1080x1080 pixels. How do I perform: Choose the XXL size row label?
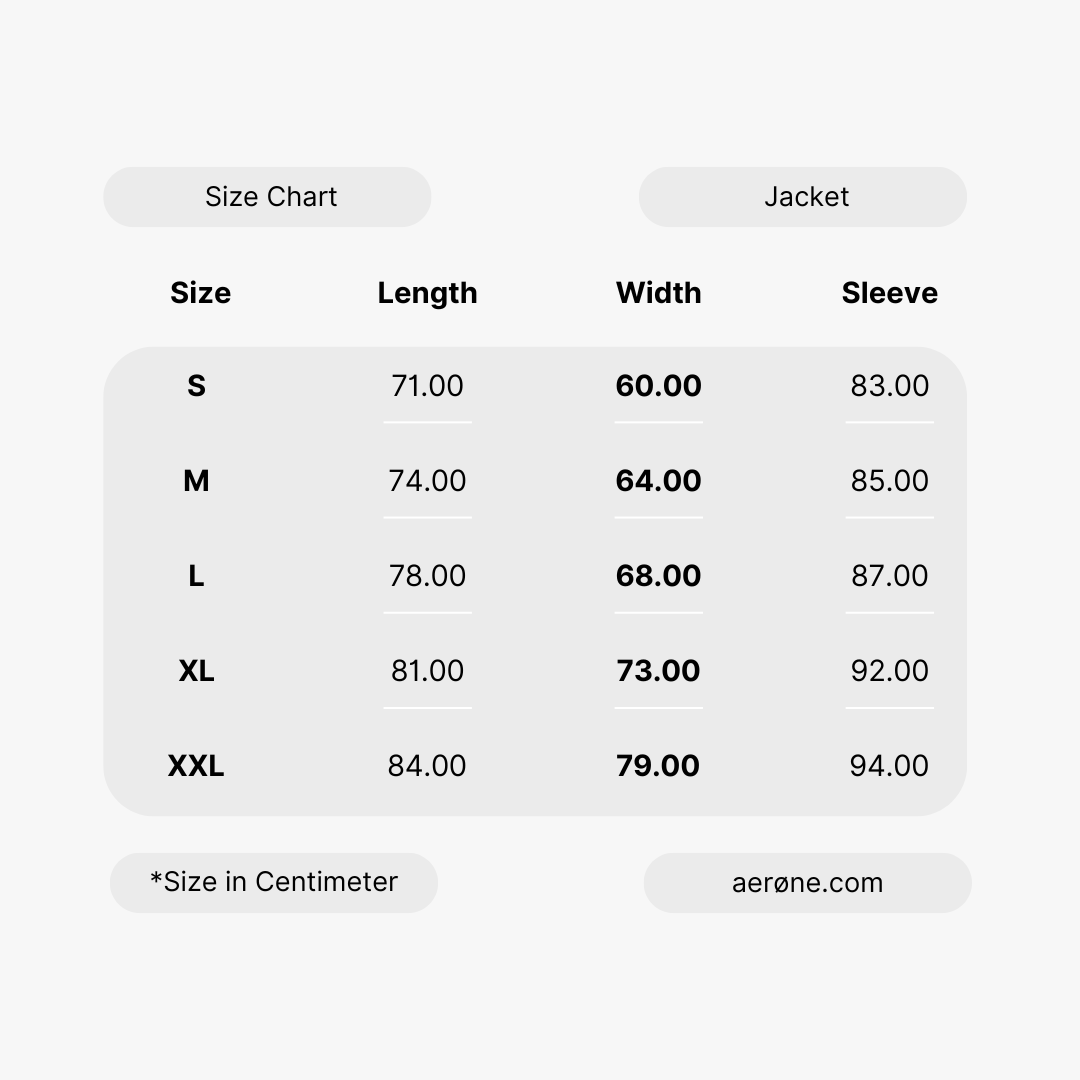click(x=196, y=766)
